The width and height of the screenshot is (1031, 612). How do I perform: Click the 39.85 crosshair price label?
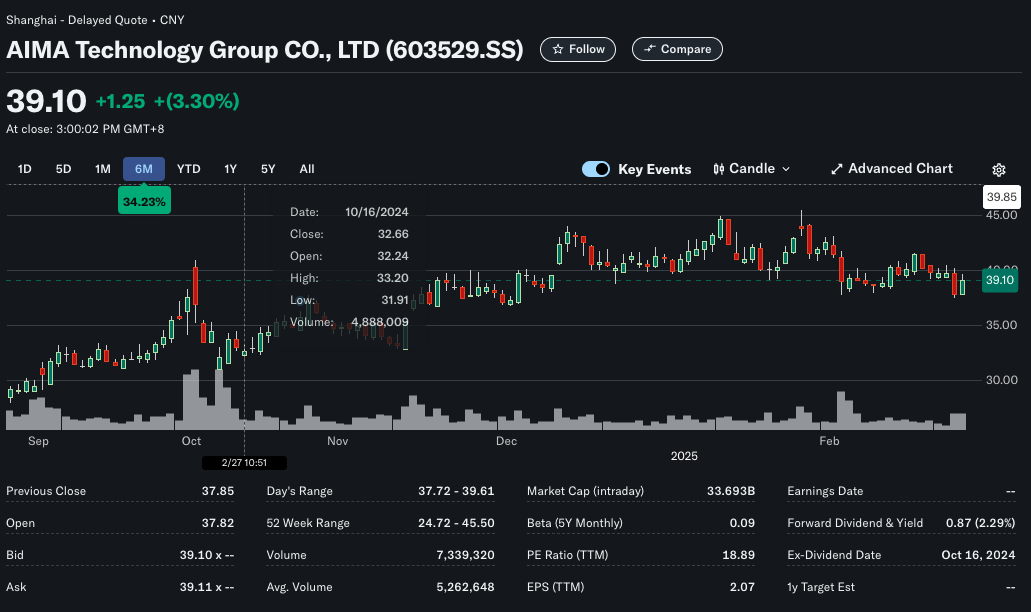1001,197
